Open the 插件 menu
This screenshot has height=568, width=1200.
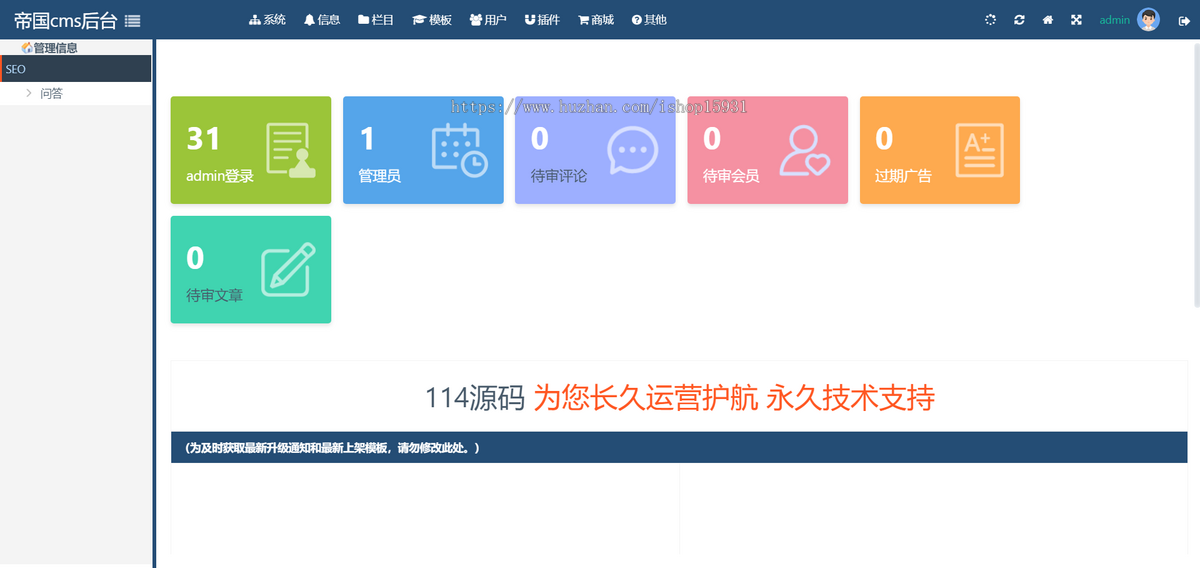(542, 20)
